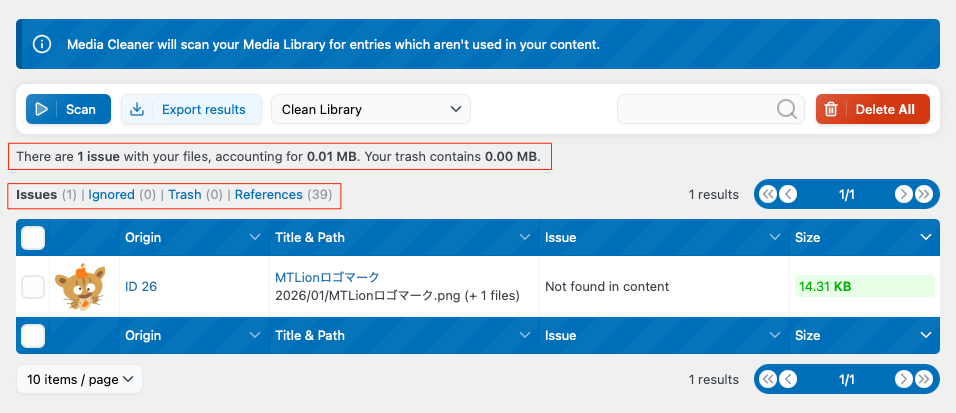This screenshot has height=413, width=956.
Task: Go to next page in bottom pagination
Action: (x=903, y=379)
